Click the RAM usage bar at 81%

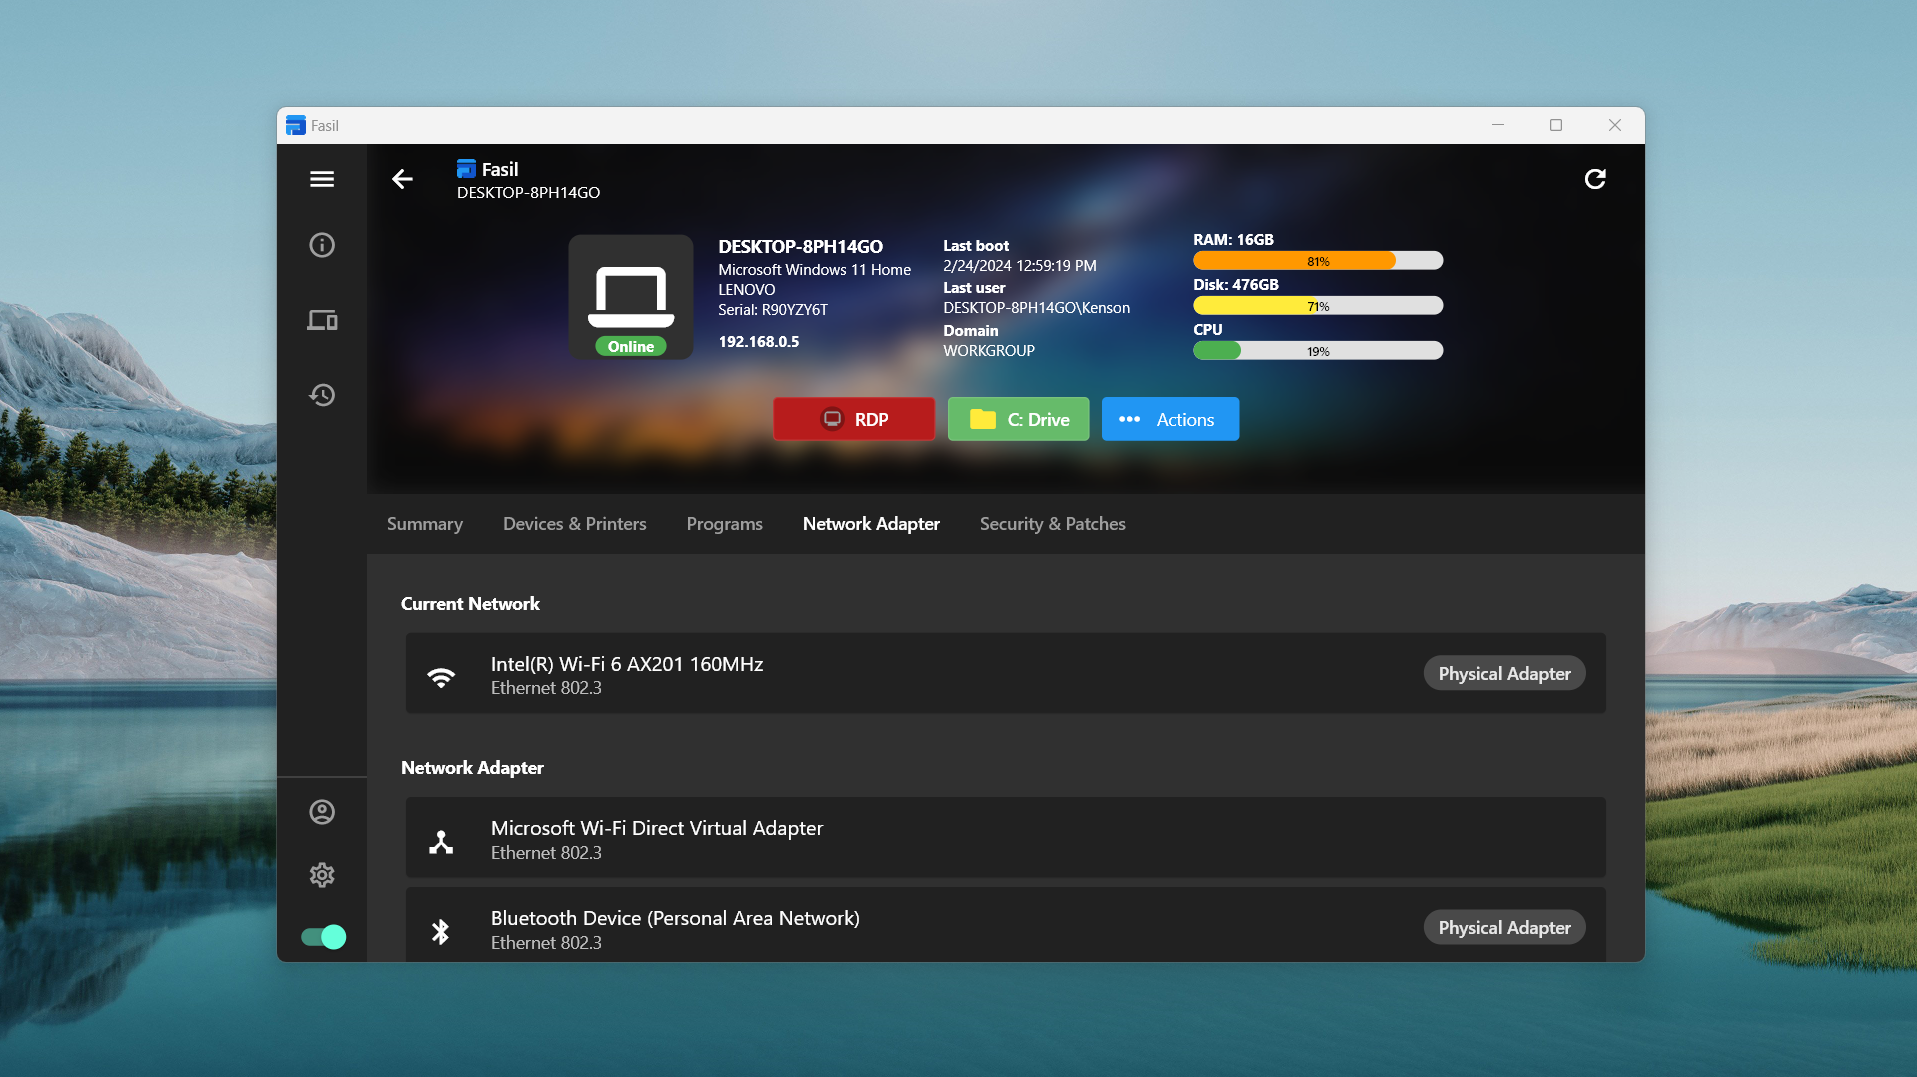(x=1318, y=261)
